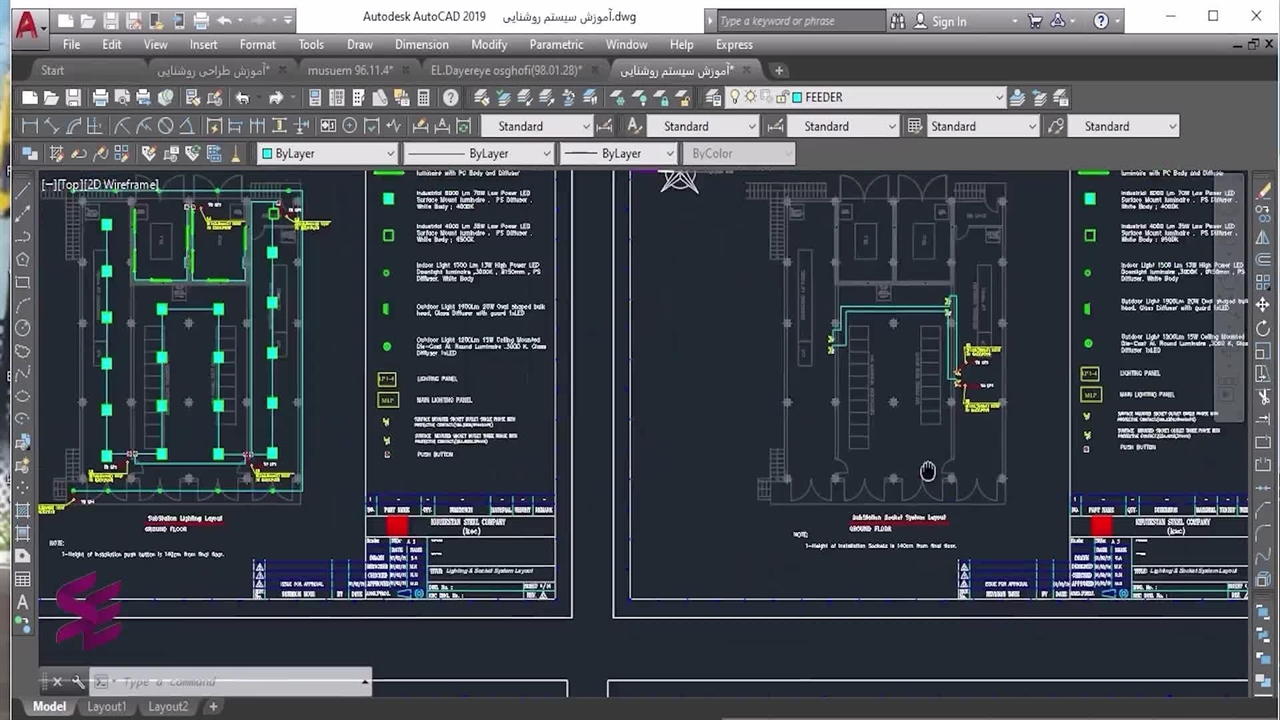Expand the FEEDER layer dropdown

tap(998, 98)
